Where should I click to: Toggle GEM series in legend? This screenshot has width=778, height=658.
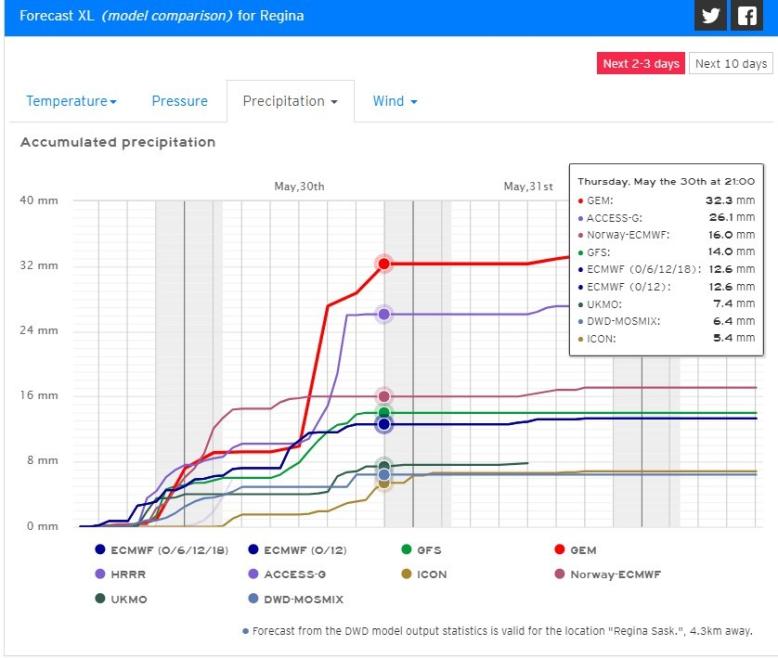576,550
